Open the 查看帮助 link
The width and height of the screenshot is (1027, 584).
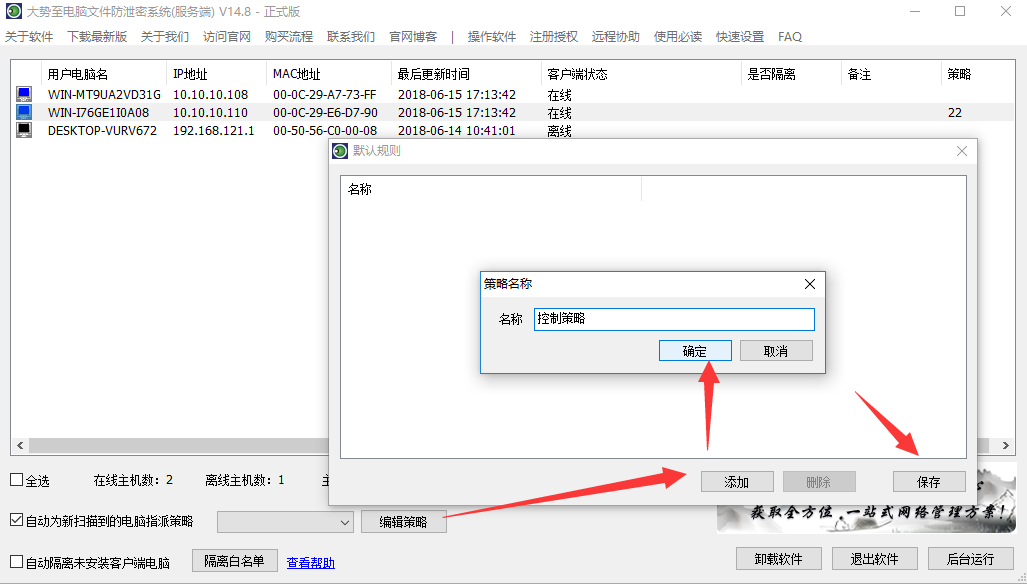(x=310, y=563)
